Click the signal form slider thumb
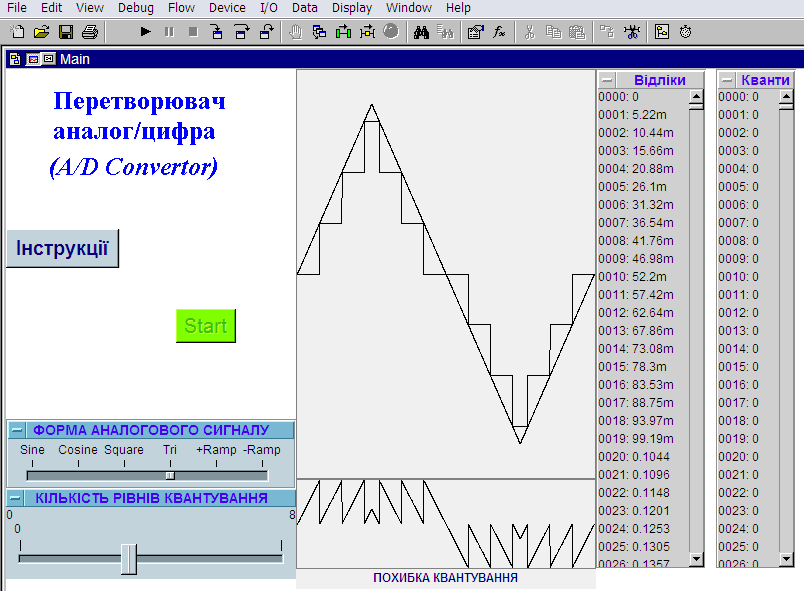The height and width of the screenshot is (591, 804). (170, 476)
